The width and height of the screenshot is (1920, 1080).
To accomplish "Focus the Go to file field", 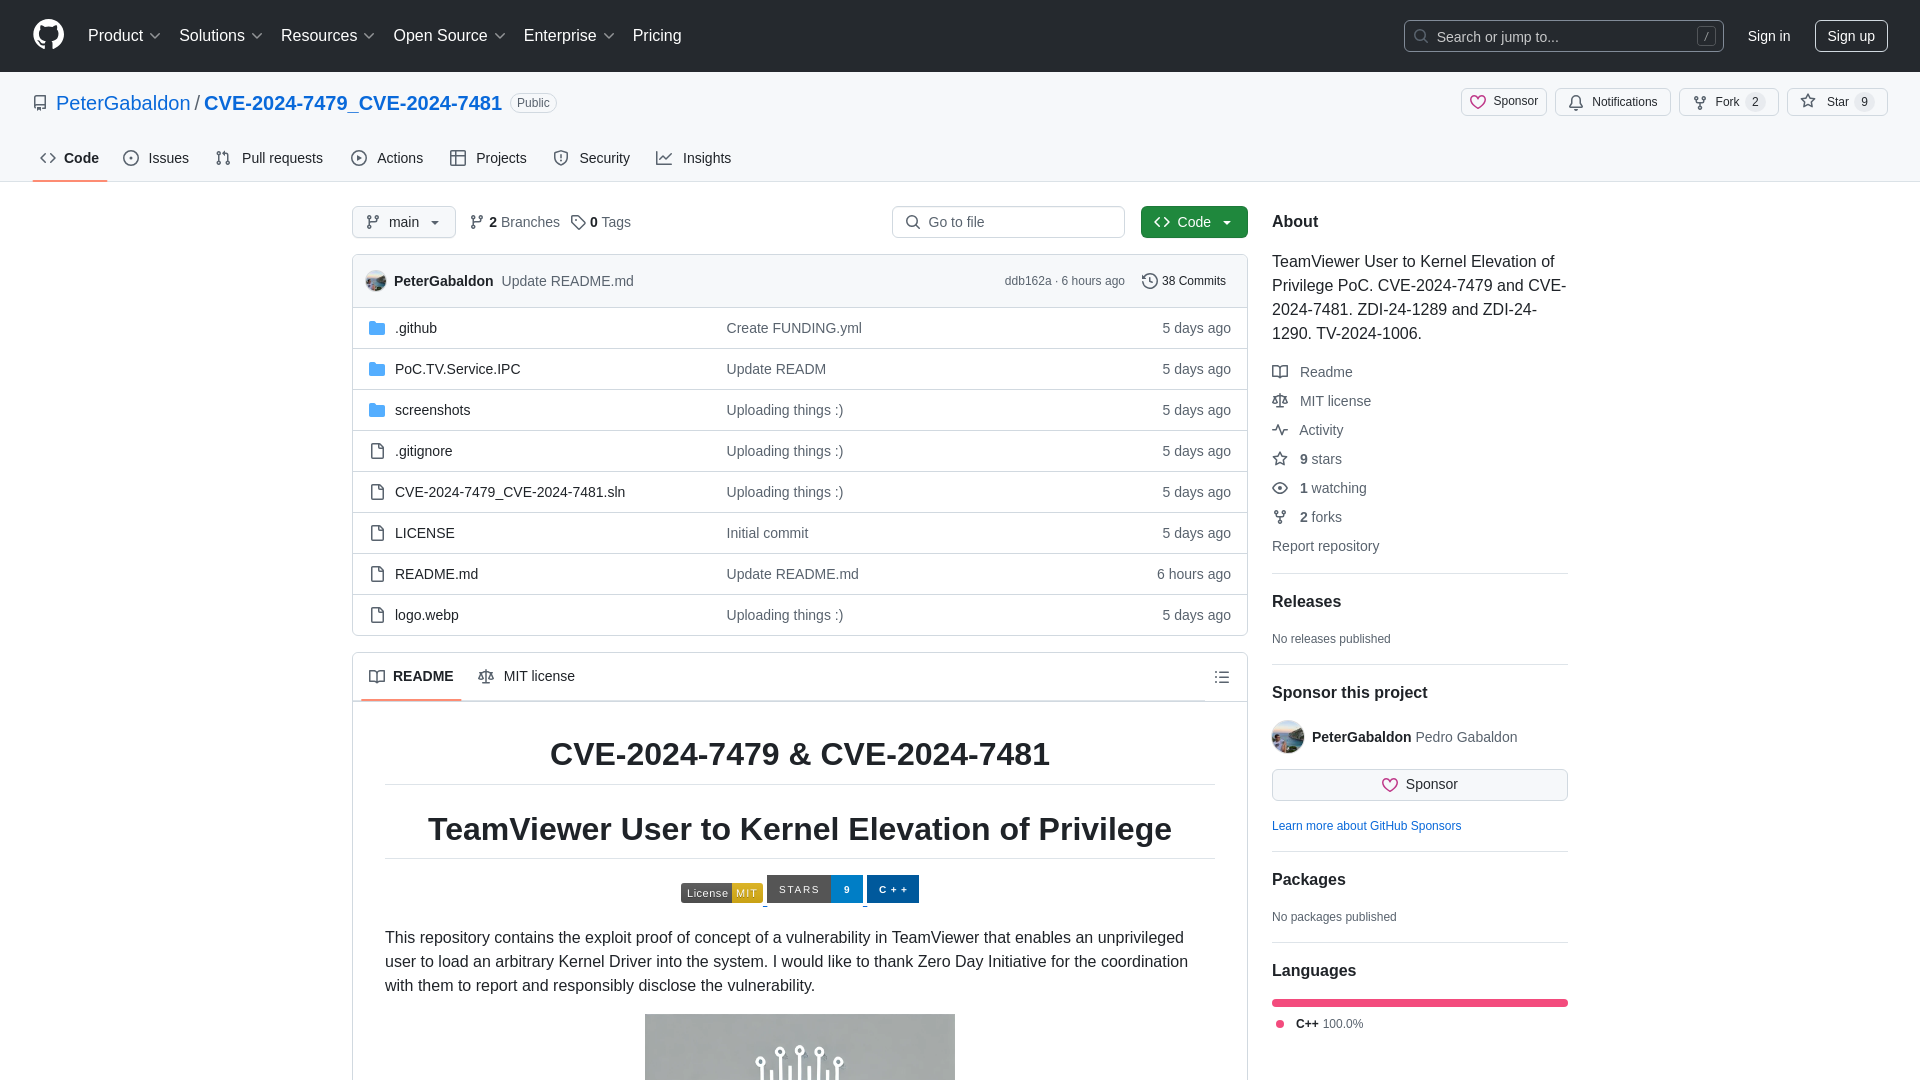I will click(x=1008, y=222).
